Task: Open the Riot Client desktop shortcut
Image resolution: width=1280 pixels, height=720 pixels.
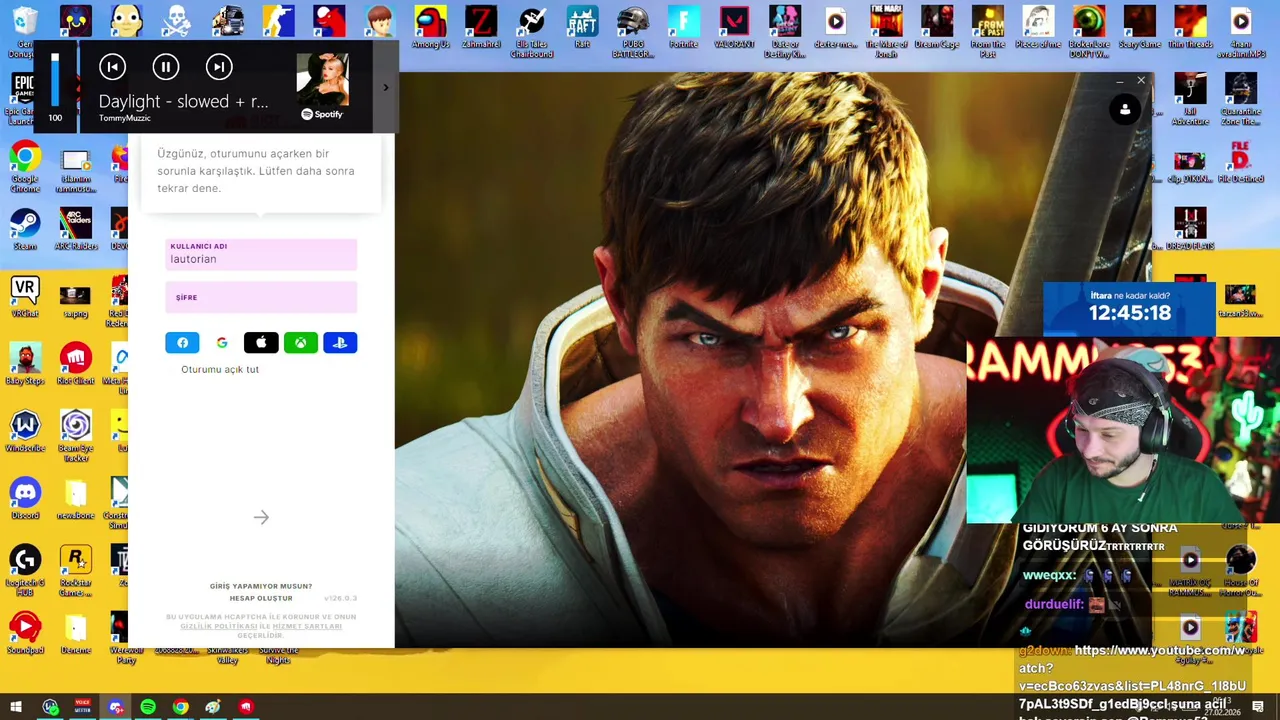Action: [76, 364]
